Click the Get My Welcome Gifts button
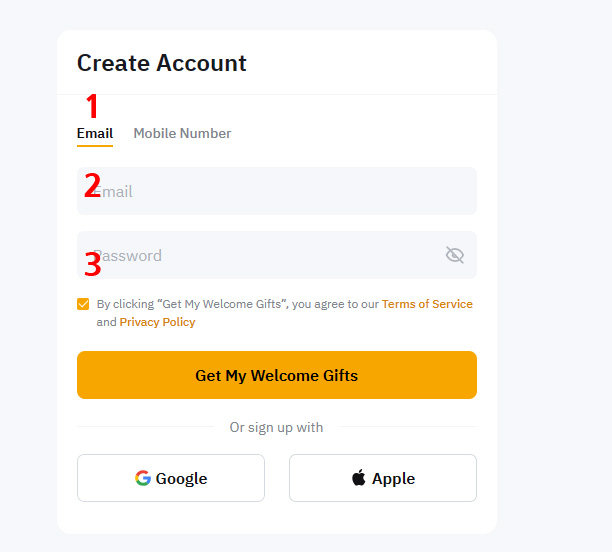Viewport: 612px width, 552px height. click(x=277, y=375)
